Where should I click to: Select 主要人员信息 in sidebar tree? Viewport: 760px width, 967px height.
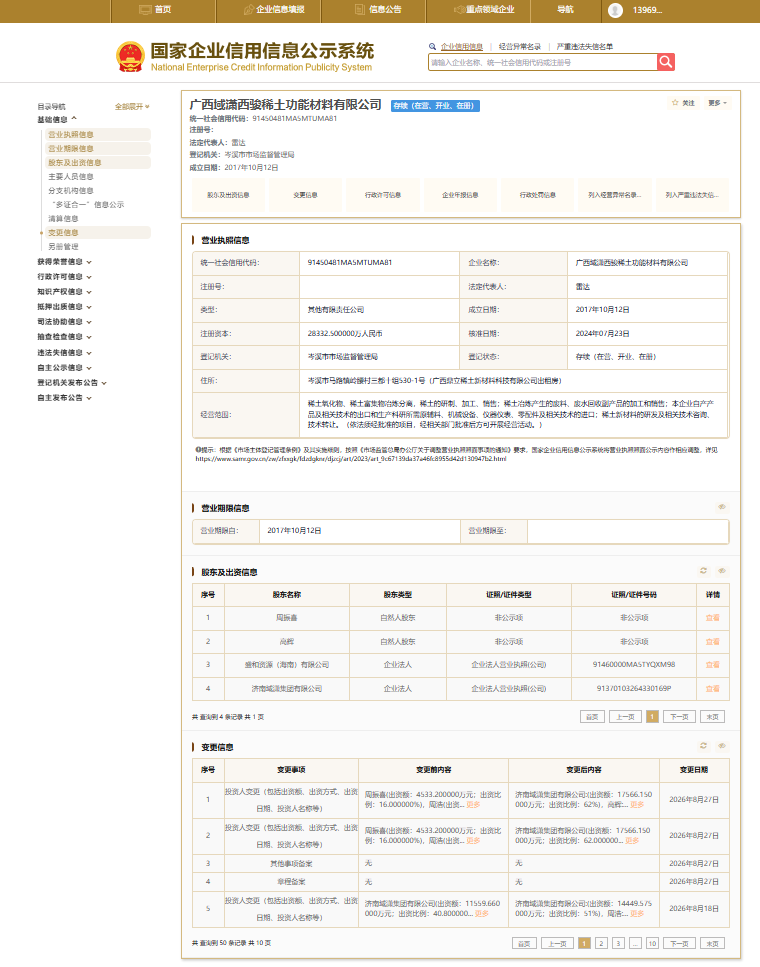click(x=71, y=176)
